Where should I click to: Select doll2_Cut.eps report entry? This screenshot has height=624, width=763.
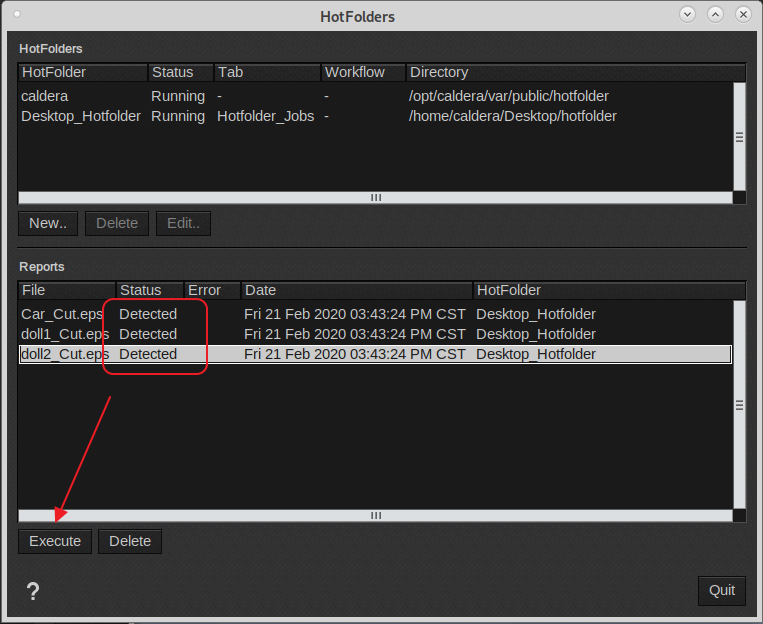(65, 354)
